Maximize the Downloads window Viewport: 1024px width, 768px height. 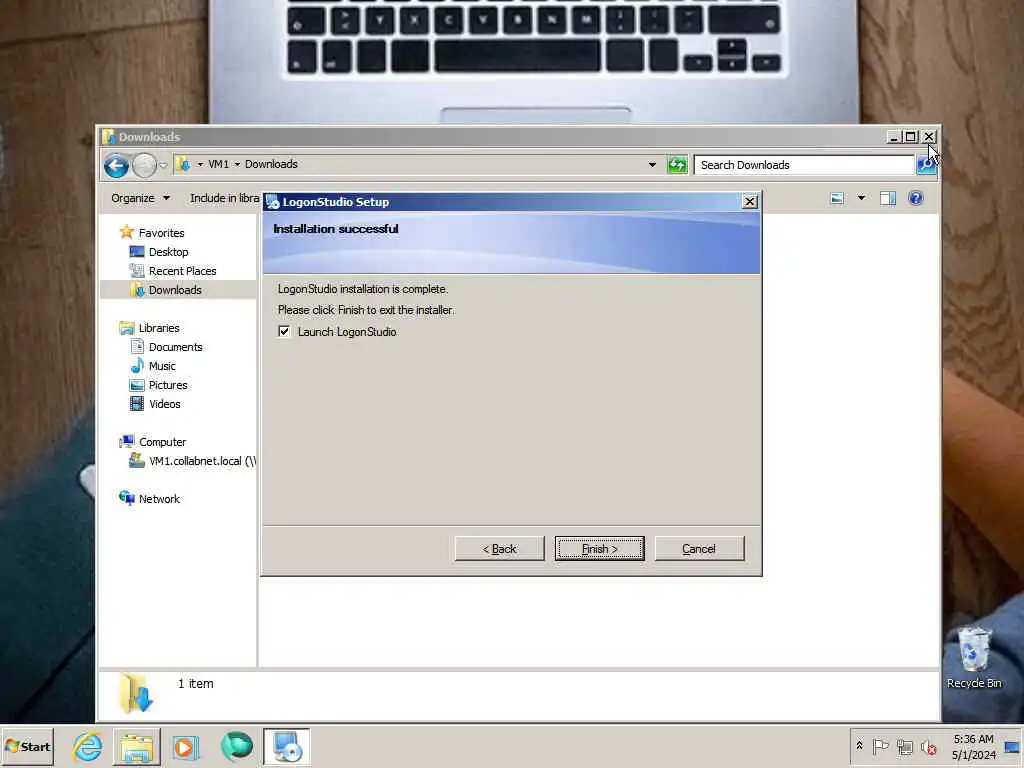(910, 136)
